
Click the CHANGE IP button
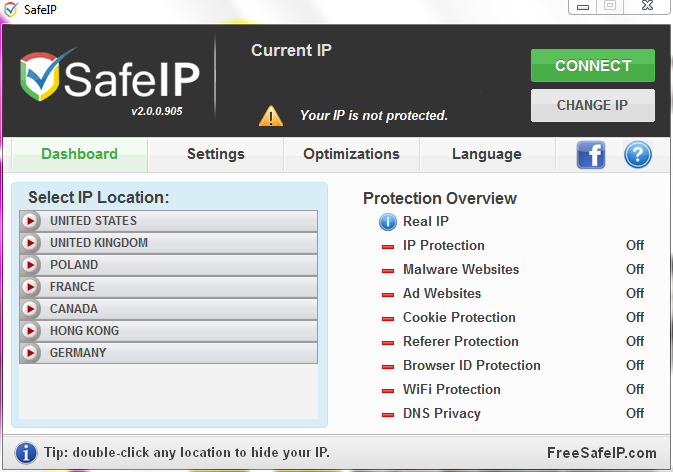click(592, 105)
